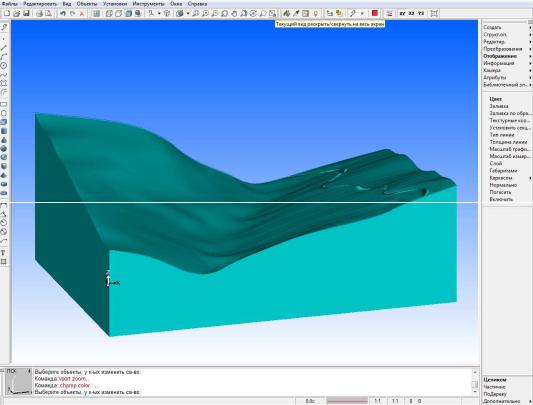Click the Погасить option
This screenshot has height=405, width=533.
pos(500,192)
